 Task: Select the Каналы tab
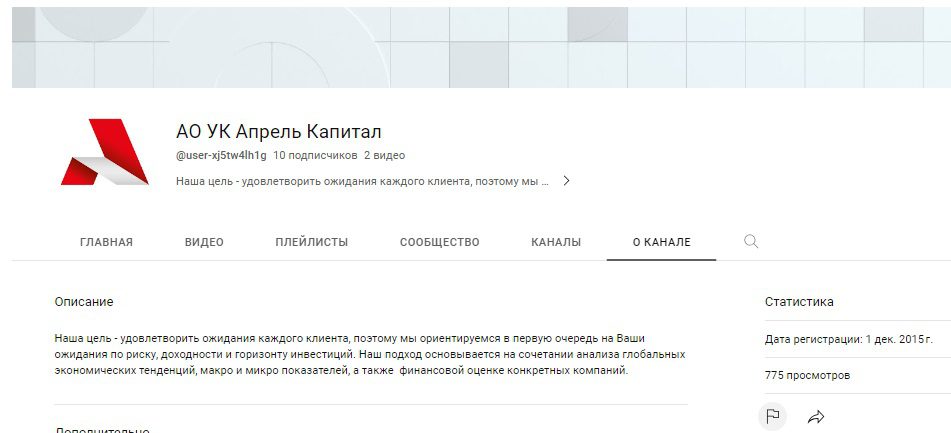556,242
